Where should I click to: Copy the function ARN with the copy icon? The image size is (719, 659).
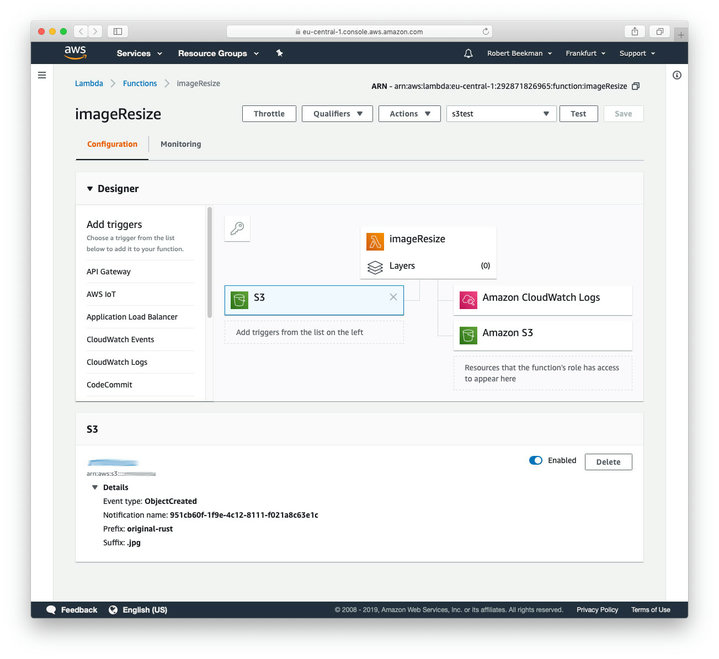pos(636,86)
